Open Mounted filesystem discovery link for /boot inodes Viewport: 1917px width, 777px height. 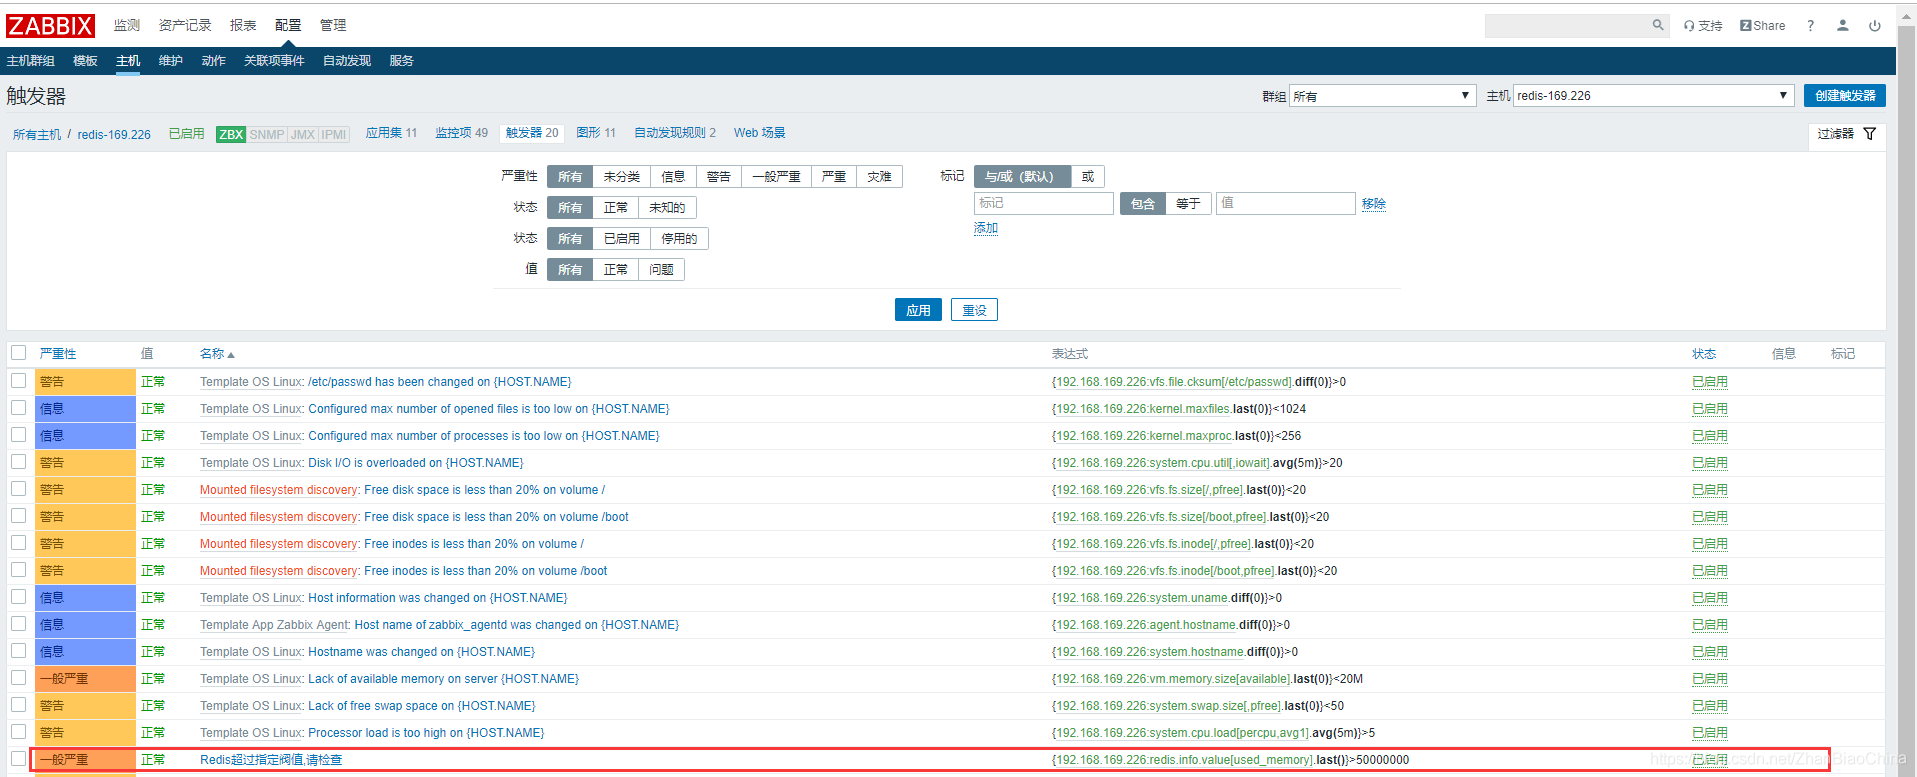[279, 571]
